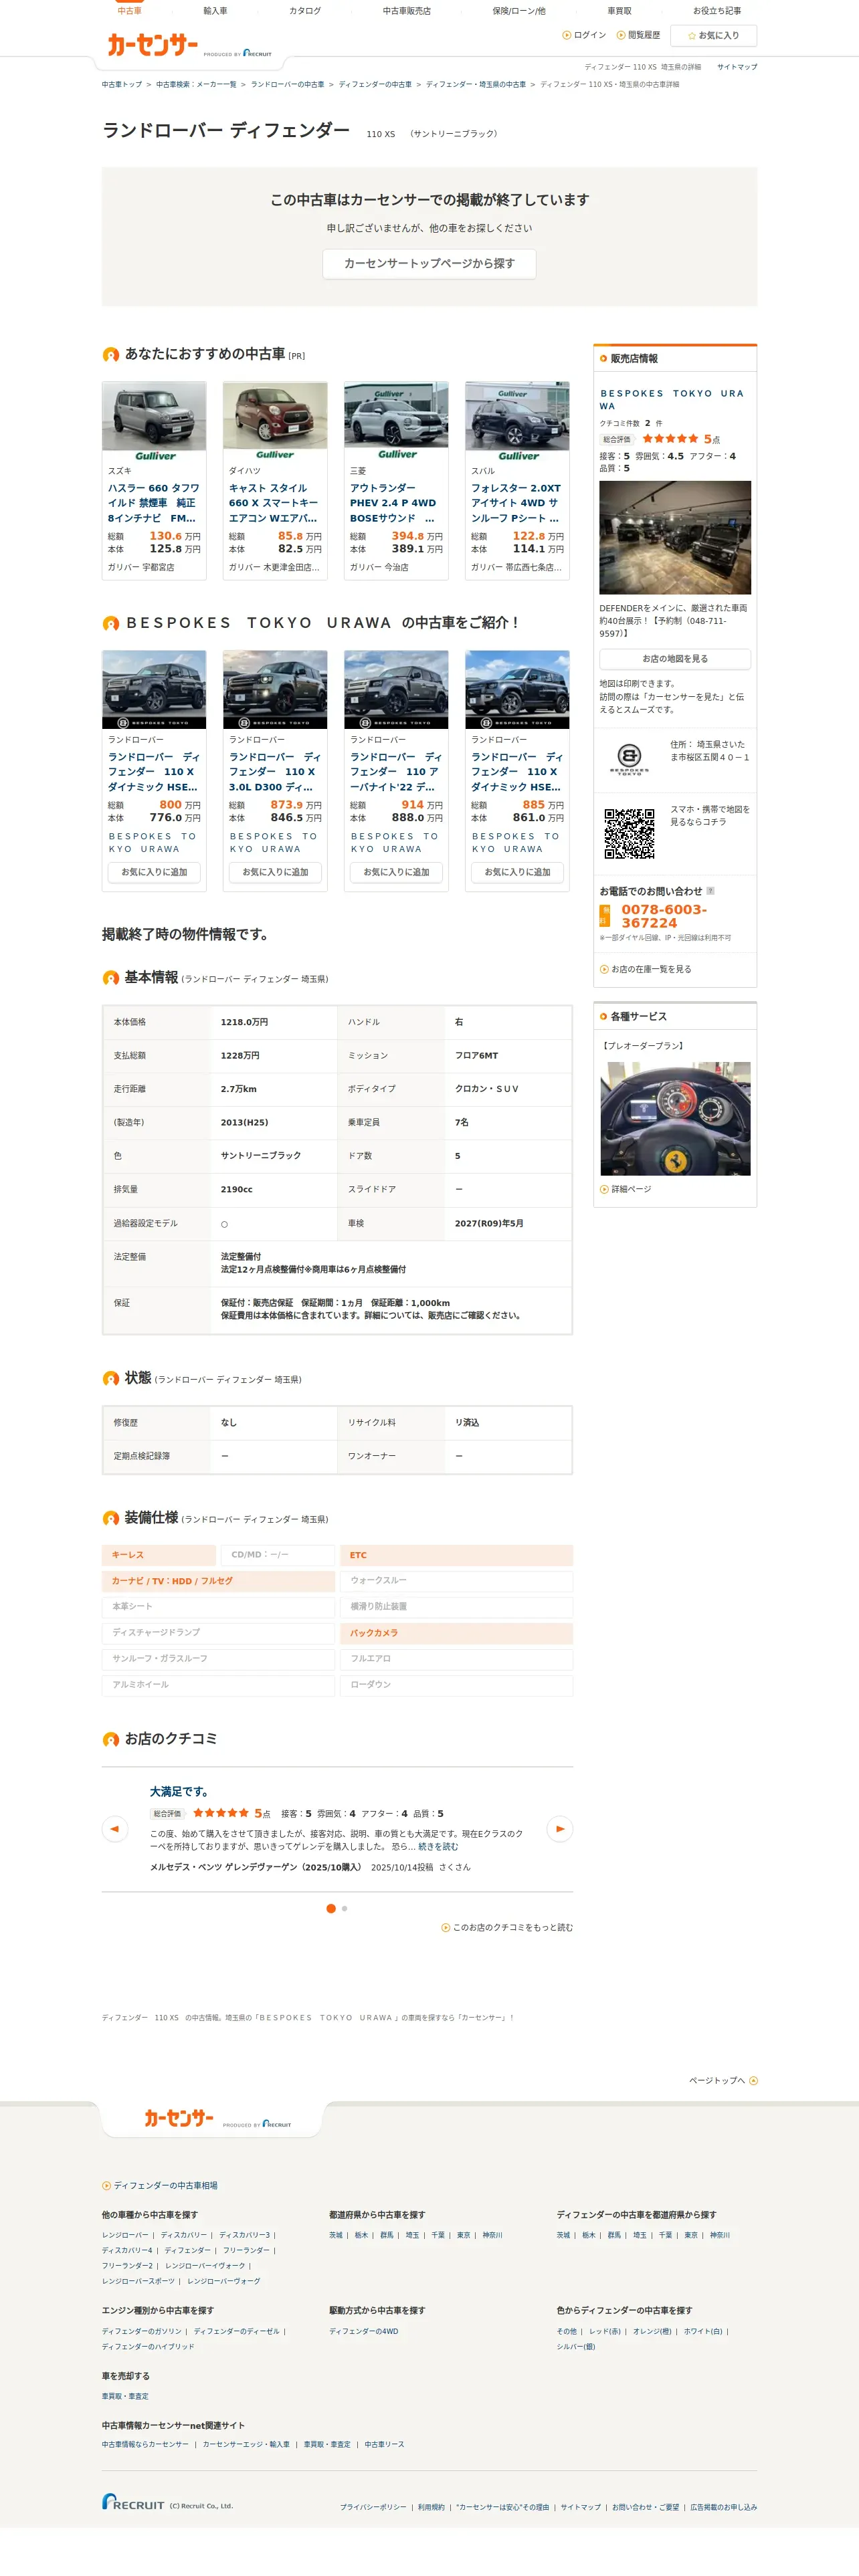Click the キーレス equipment tag
The image size is (859, 2576).
click(159, 1555)
